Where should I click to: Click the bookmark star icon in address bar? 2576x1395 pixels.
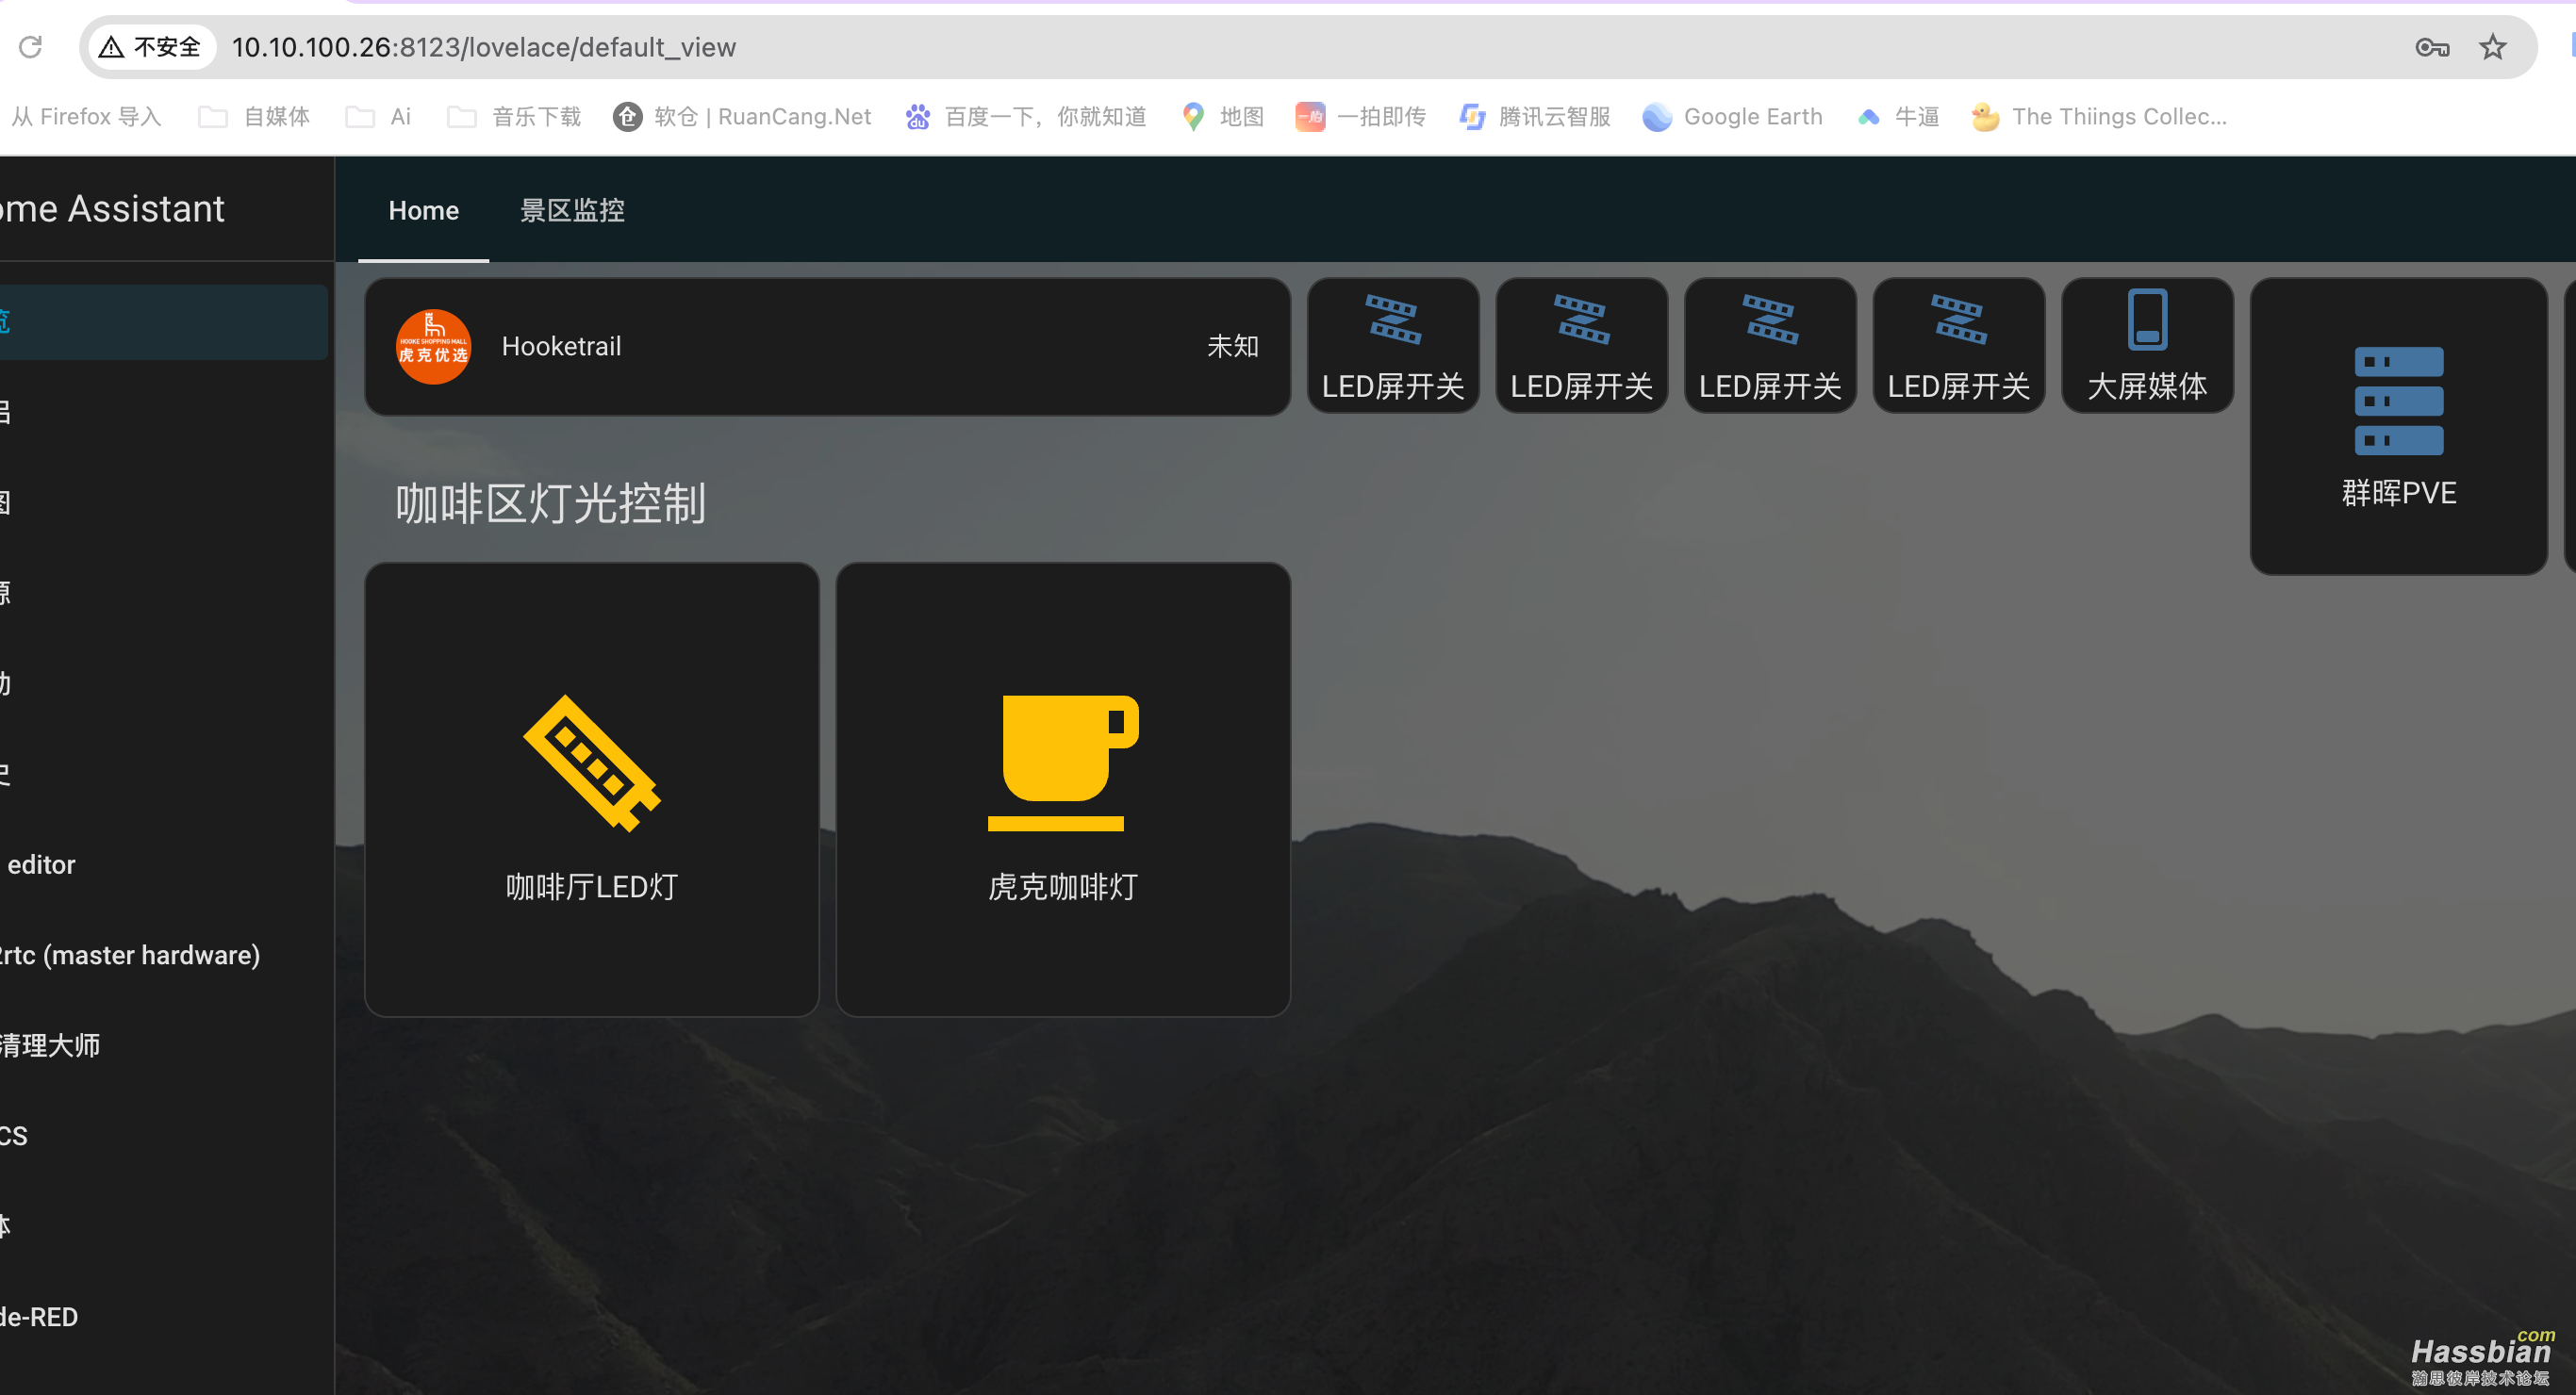[x=2491, y=47]
